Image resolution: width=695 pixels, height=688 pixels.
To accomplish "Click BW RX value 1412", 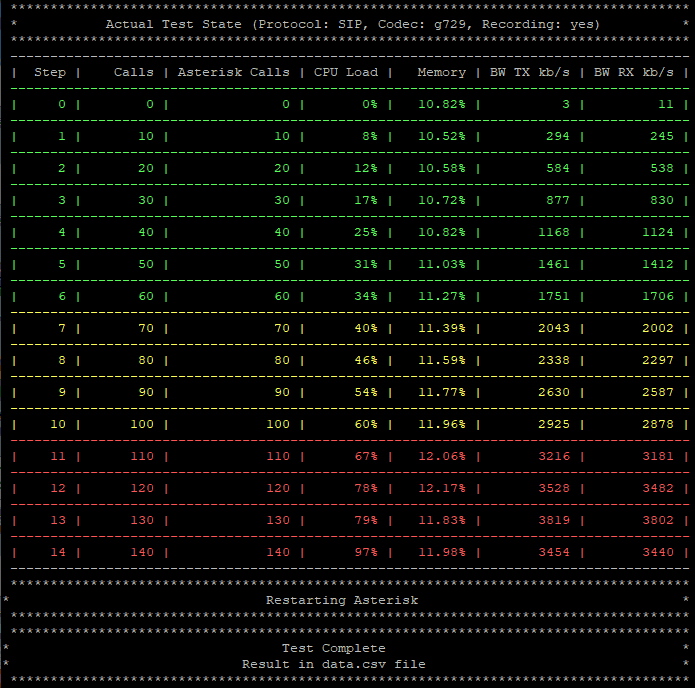I will pyautogui.click(x=658, y=264).
